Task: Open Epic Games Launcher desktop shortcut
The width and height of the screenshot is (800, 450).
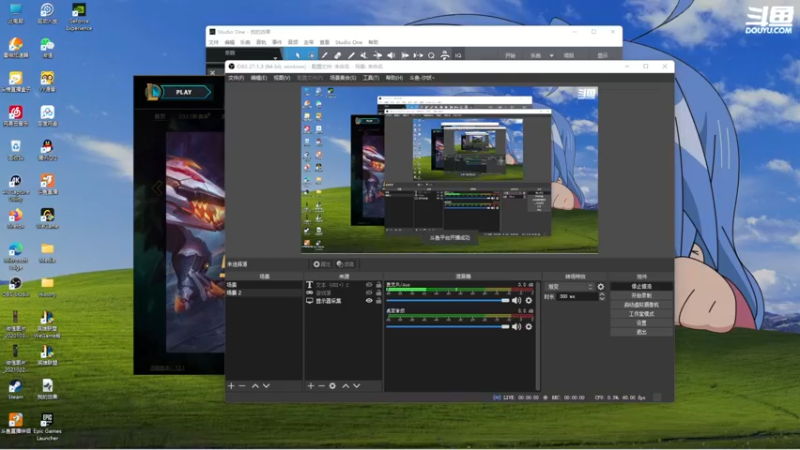Action: click(47, 427)
